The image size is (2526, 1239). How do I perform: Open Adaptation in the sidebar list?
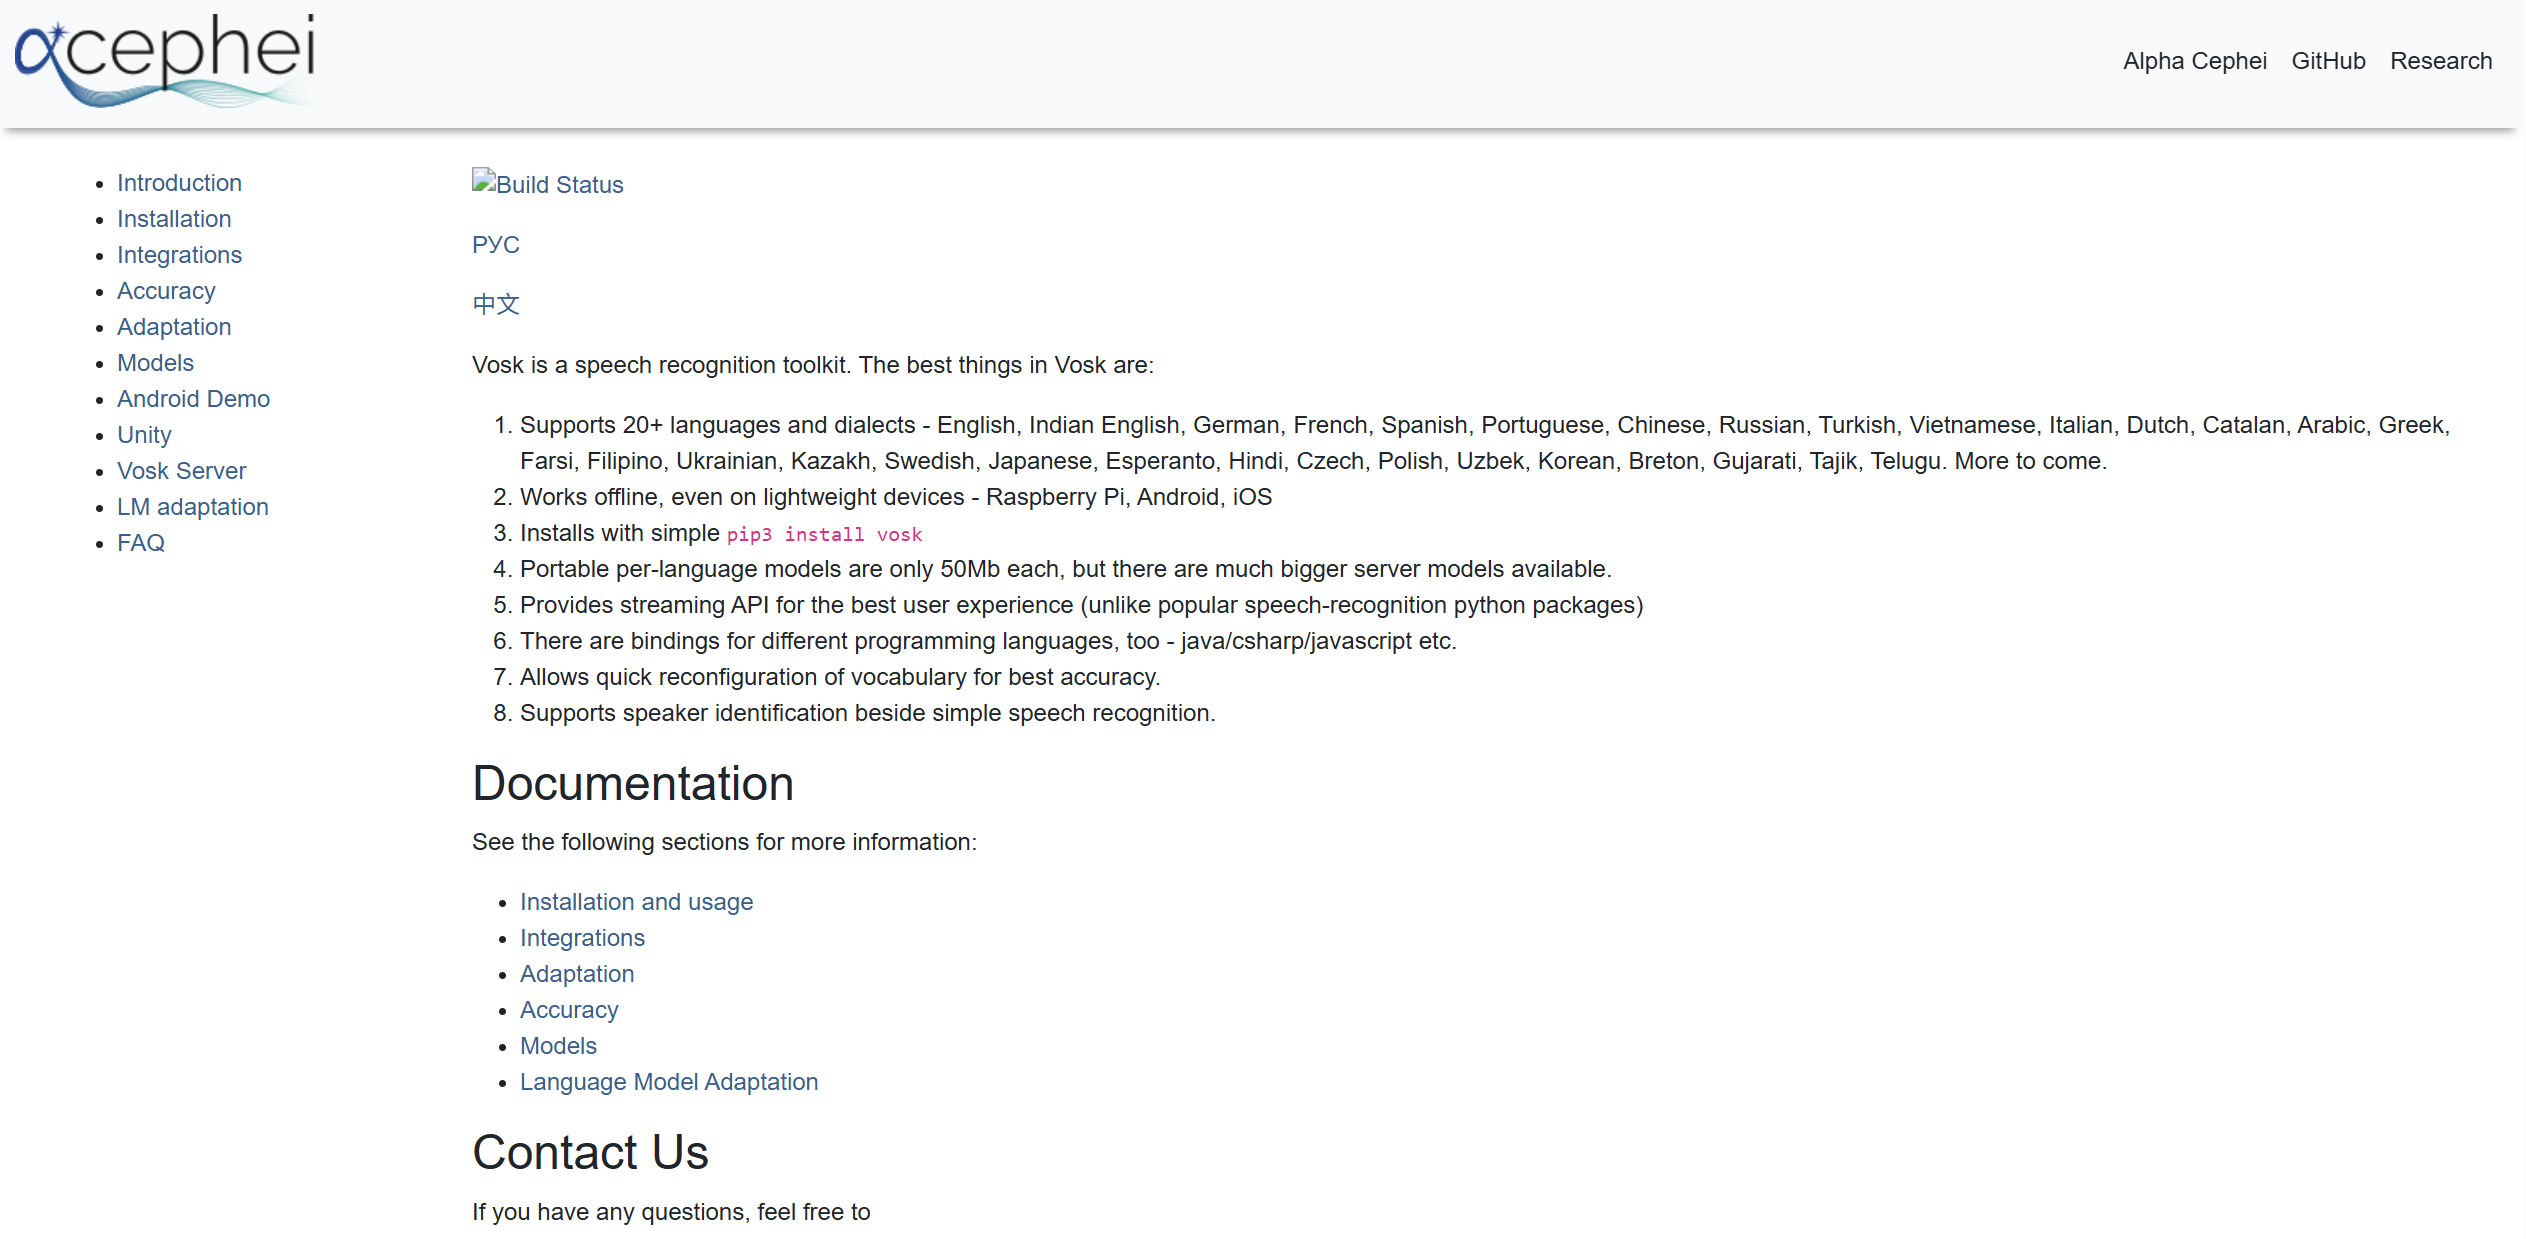tap(174, 327)
